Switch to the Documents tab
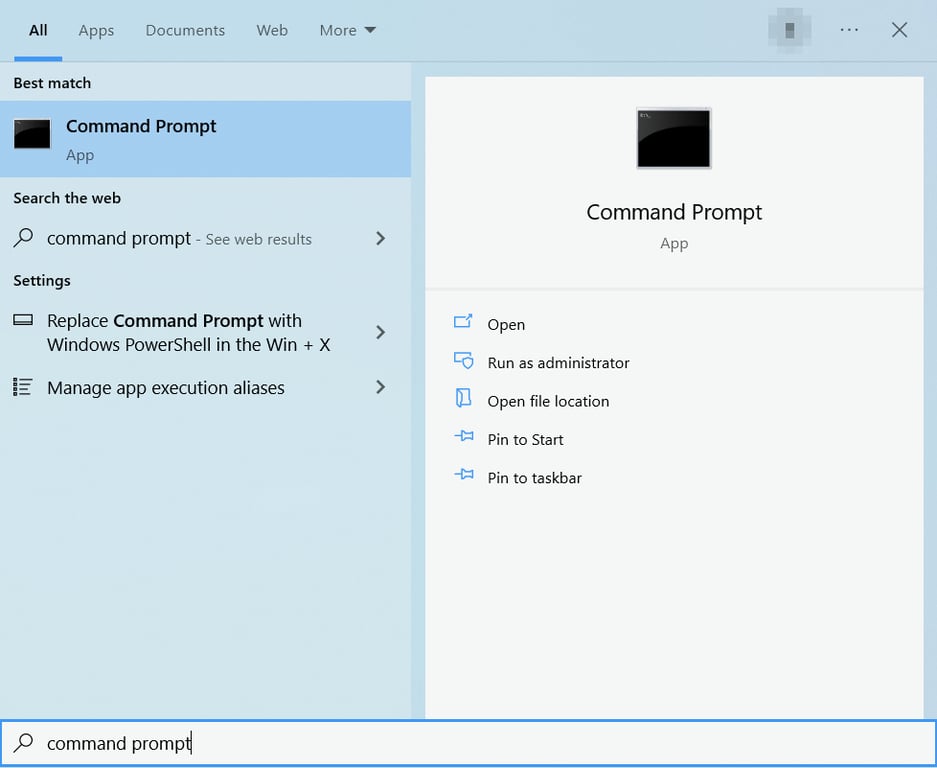Image resolution: width=937 pixels, height=768 pixels. [x=184, y=31]
